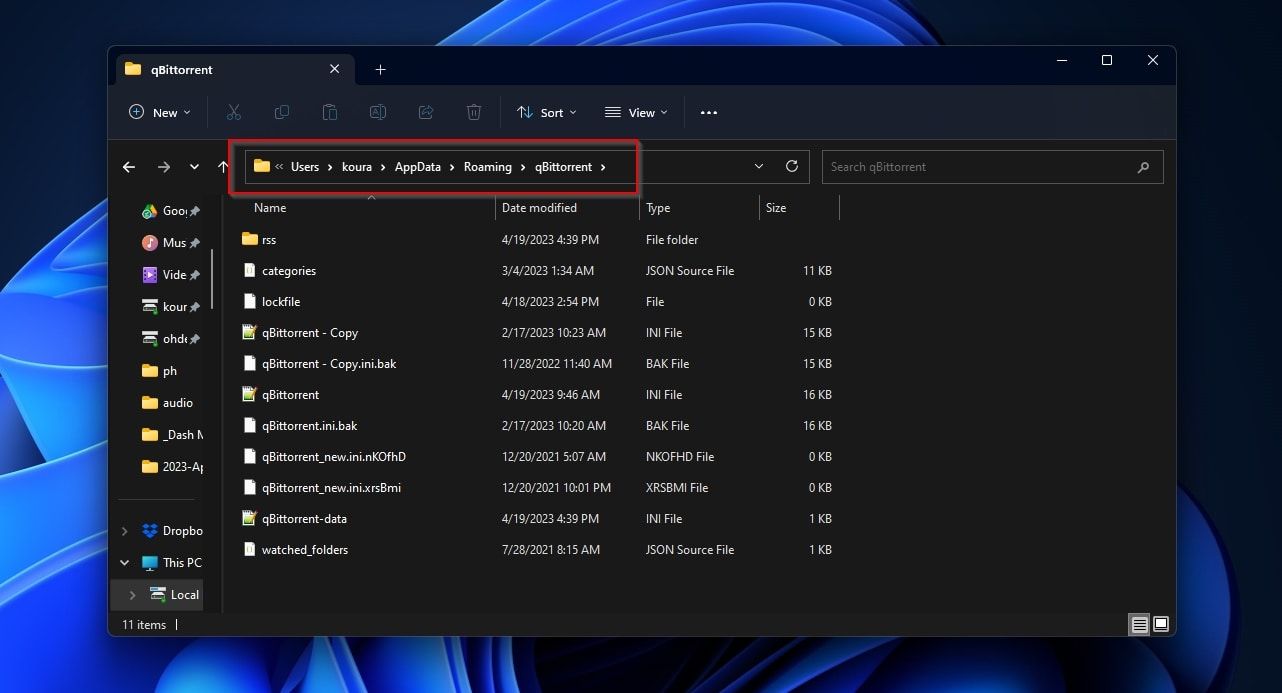Select the Rename icon

[x=378, y=112]
